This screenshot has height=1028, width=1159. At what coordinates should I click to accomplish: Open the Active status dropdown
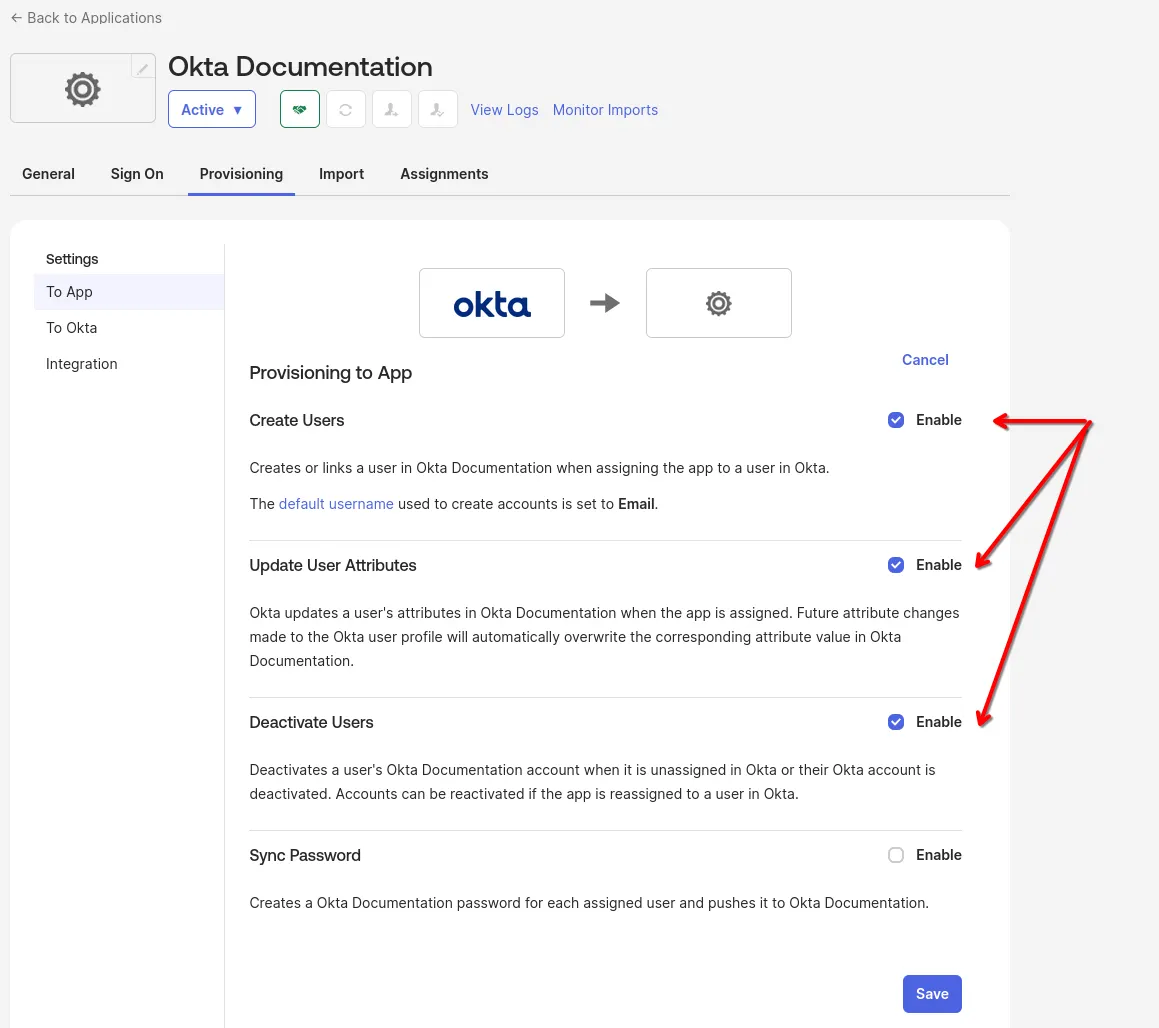click(211, 109)
